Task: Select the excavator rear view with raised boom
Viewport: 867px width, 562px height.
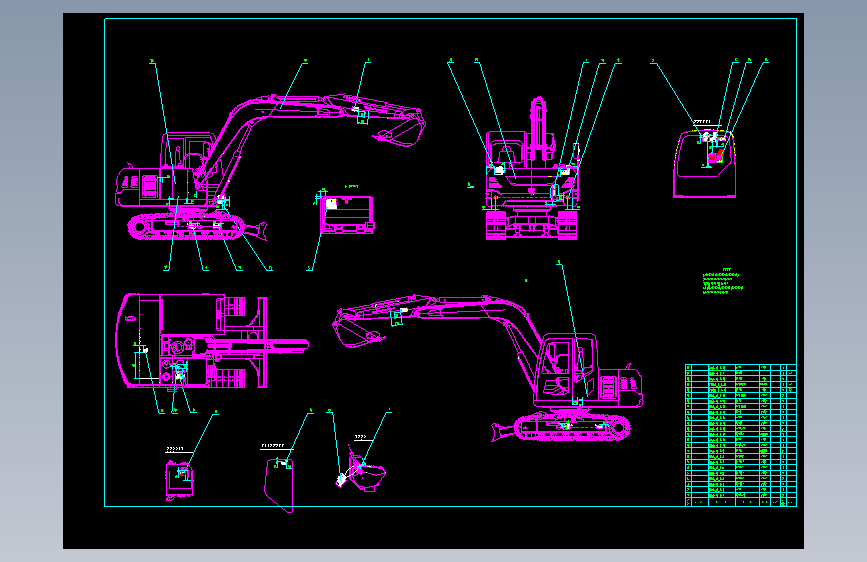Action: click(x=531, y=169)
